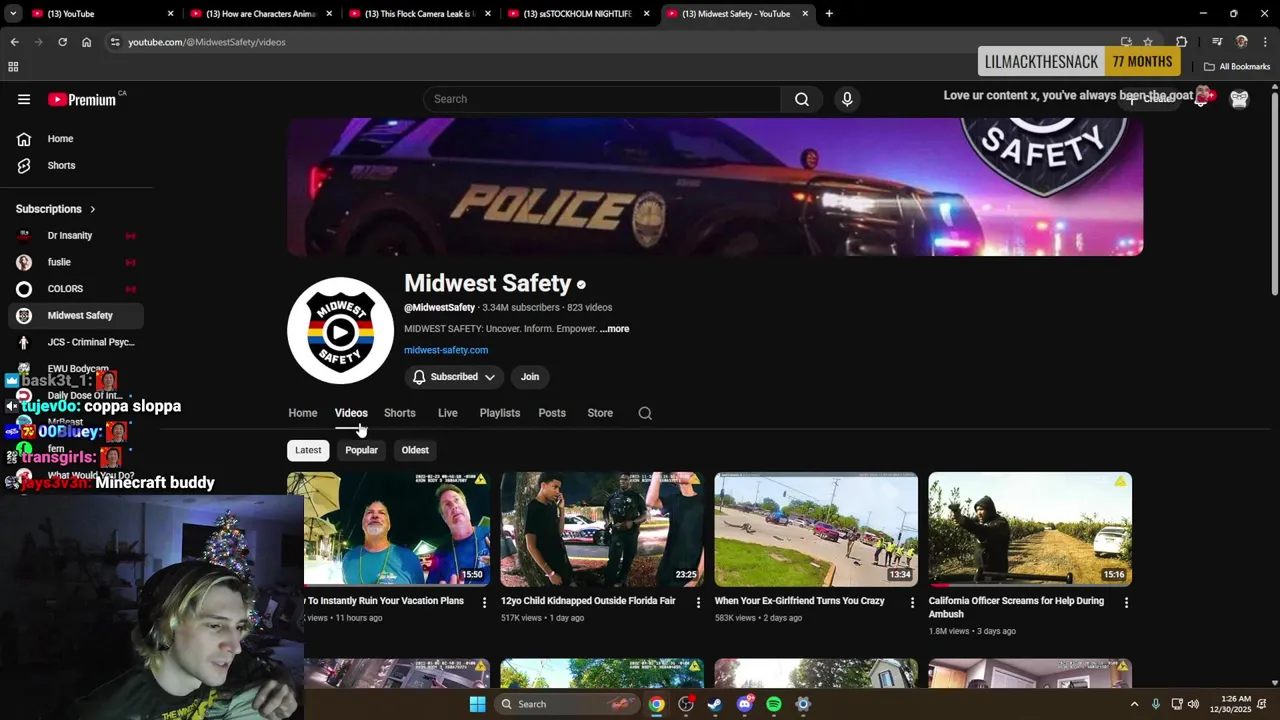The height and width of the screenshot is (720, 1280).
Task: Switch to the channel Videos tab
Action: click(351, 413)
